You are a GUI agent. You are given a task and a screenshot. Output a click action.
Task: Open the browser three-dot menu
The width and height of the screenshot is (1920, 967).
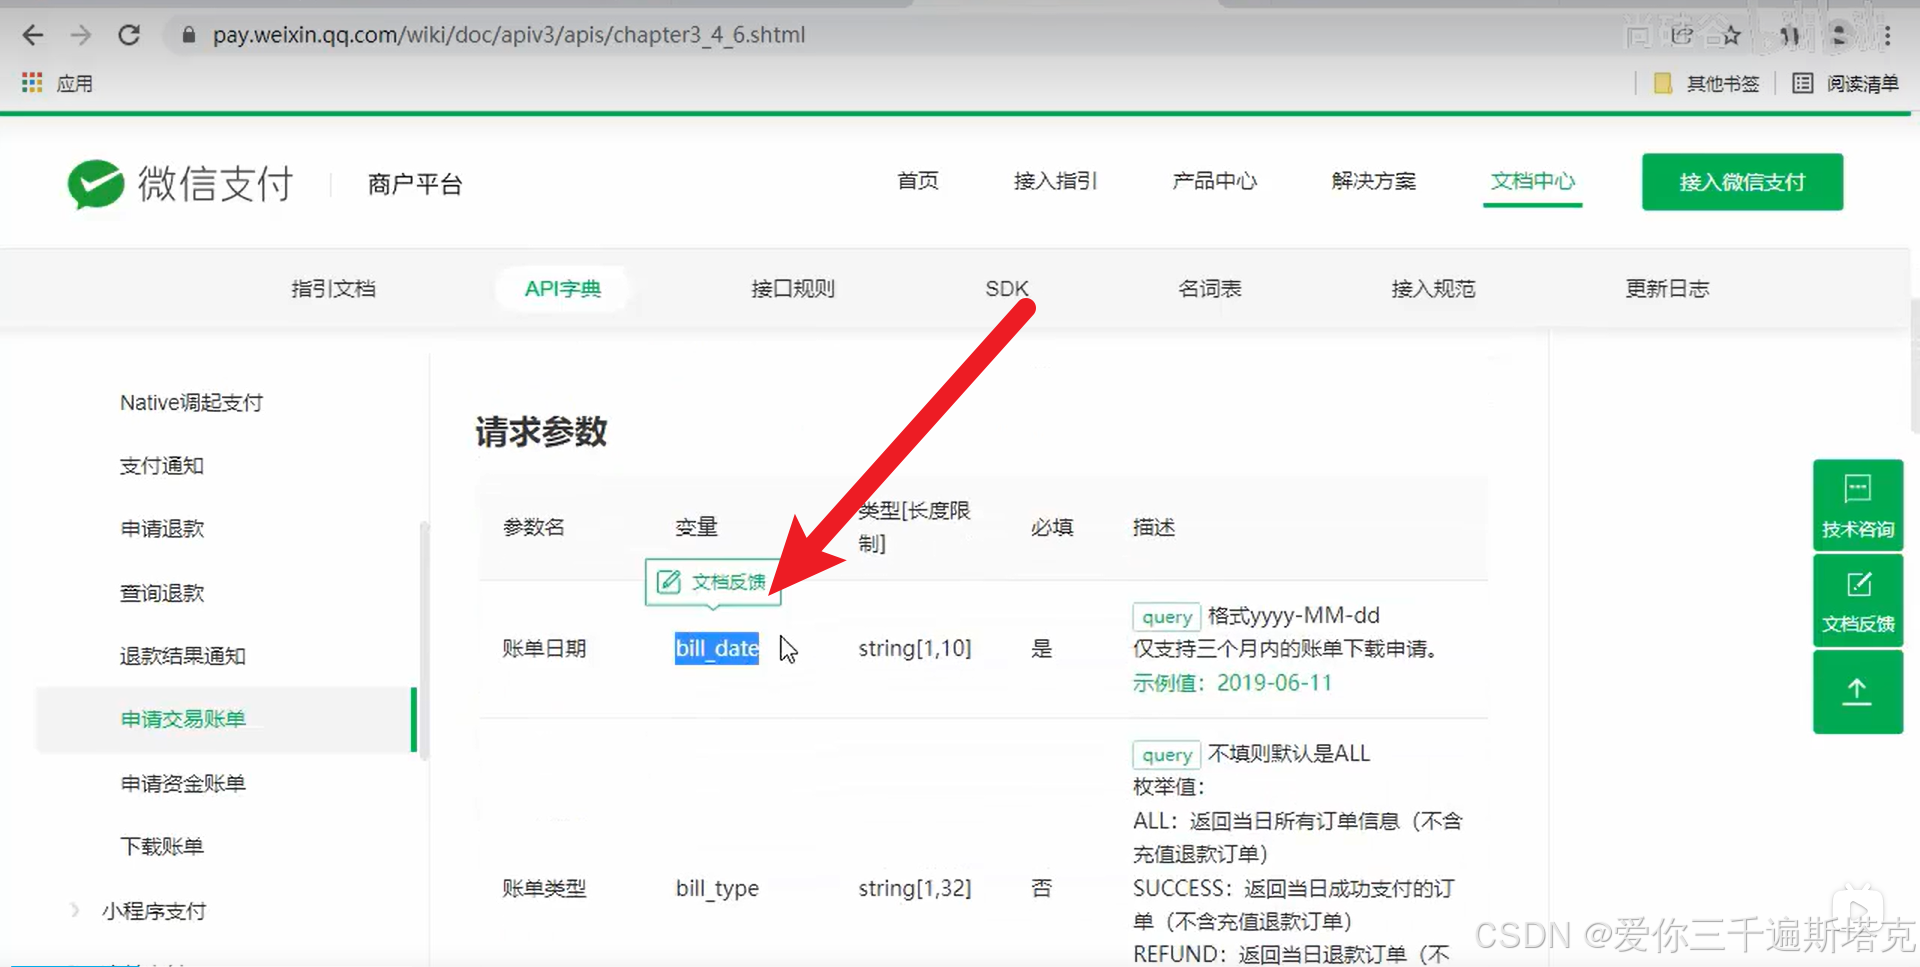[x=1887, y=36]
